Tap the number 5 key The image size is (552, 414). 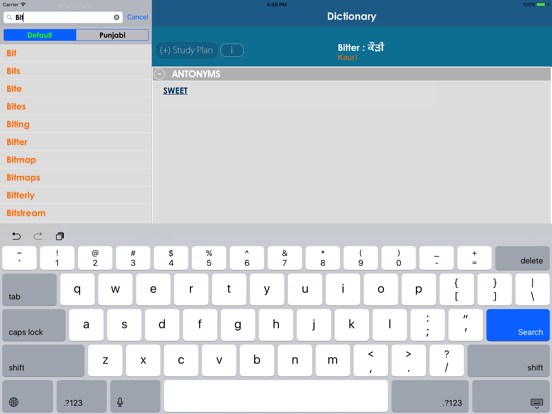tap(209, 258)
